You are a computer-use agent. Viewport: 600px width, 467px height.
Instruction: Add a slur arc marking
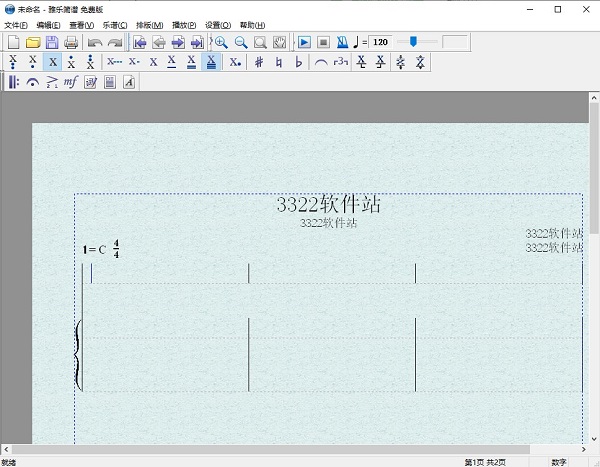(x=321, y=62)
